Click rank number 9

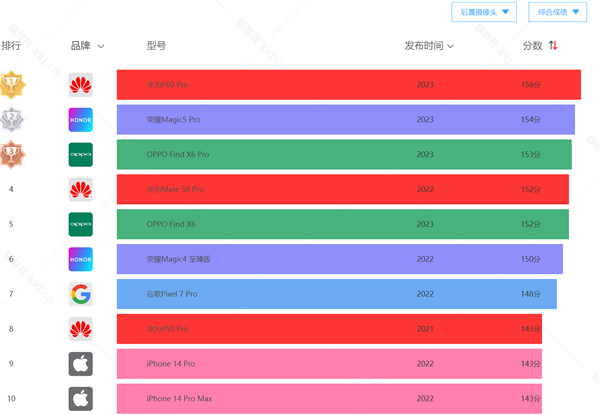point(11,364)
